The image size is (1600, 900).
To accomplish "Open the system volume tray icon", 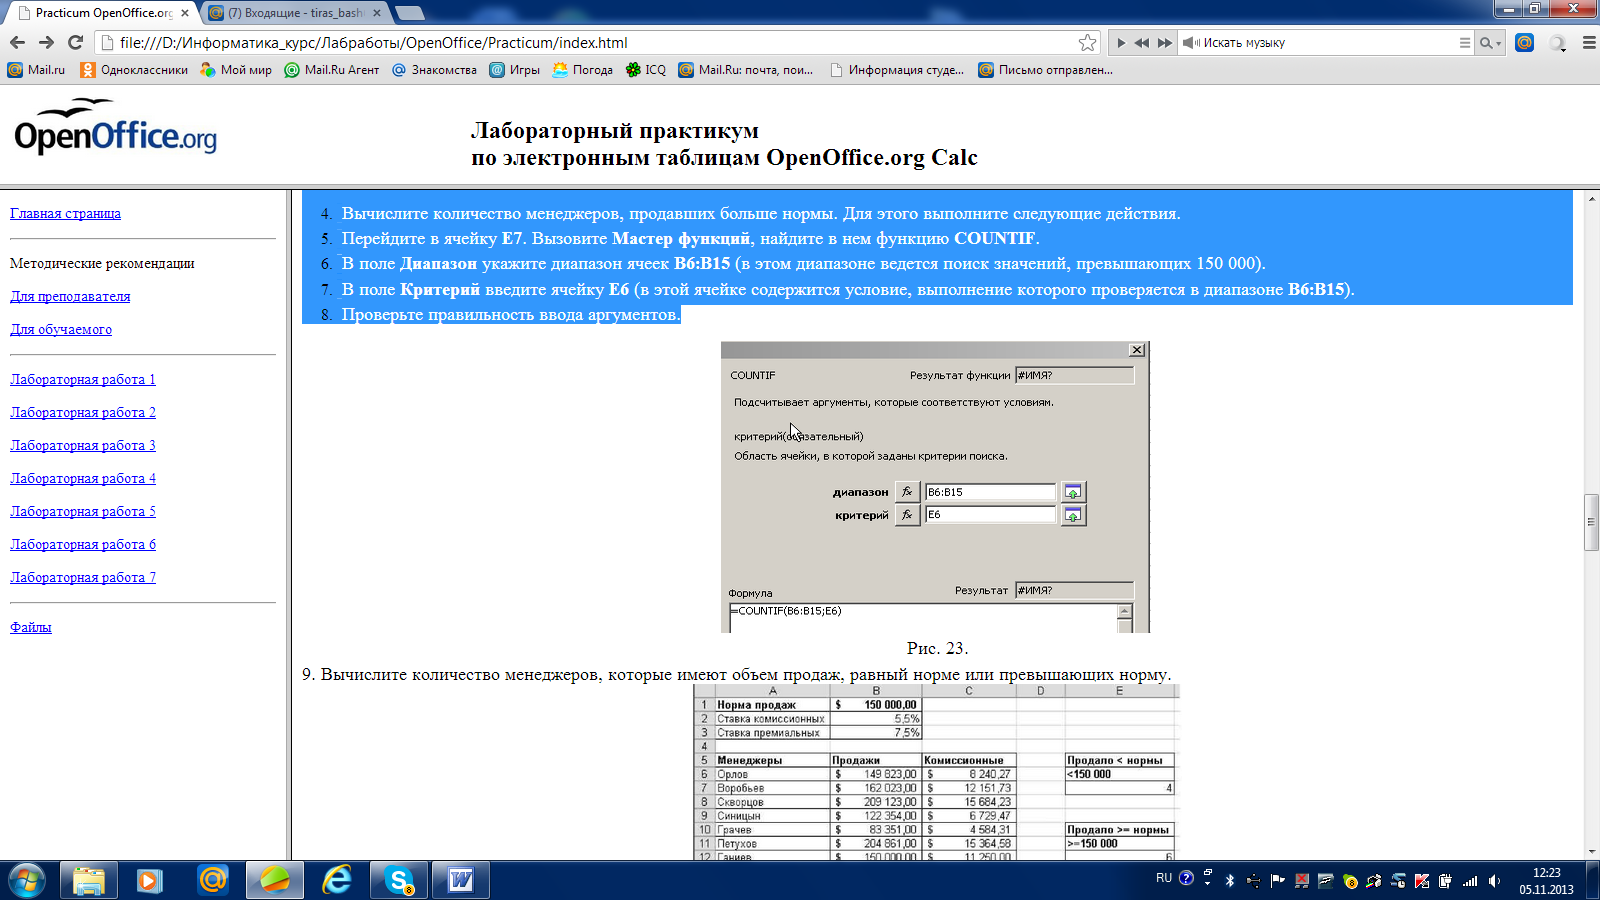I will [1494, 881].
